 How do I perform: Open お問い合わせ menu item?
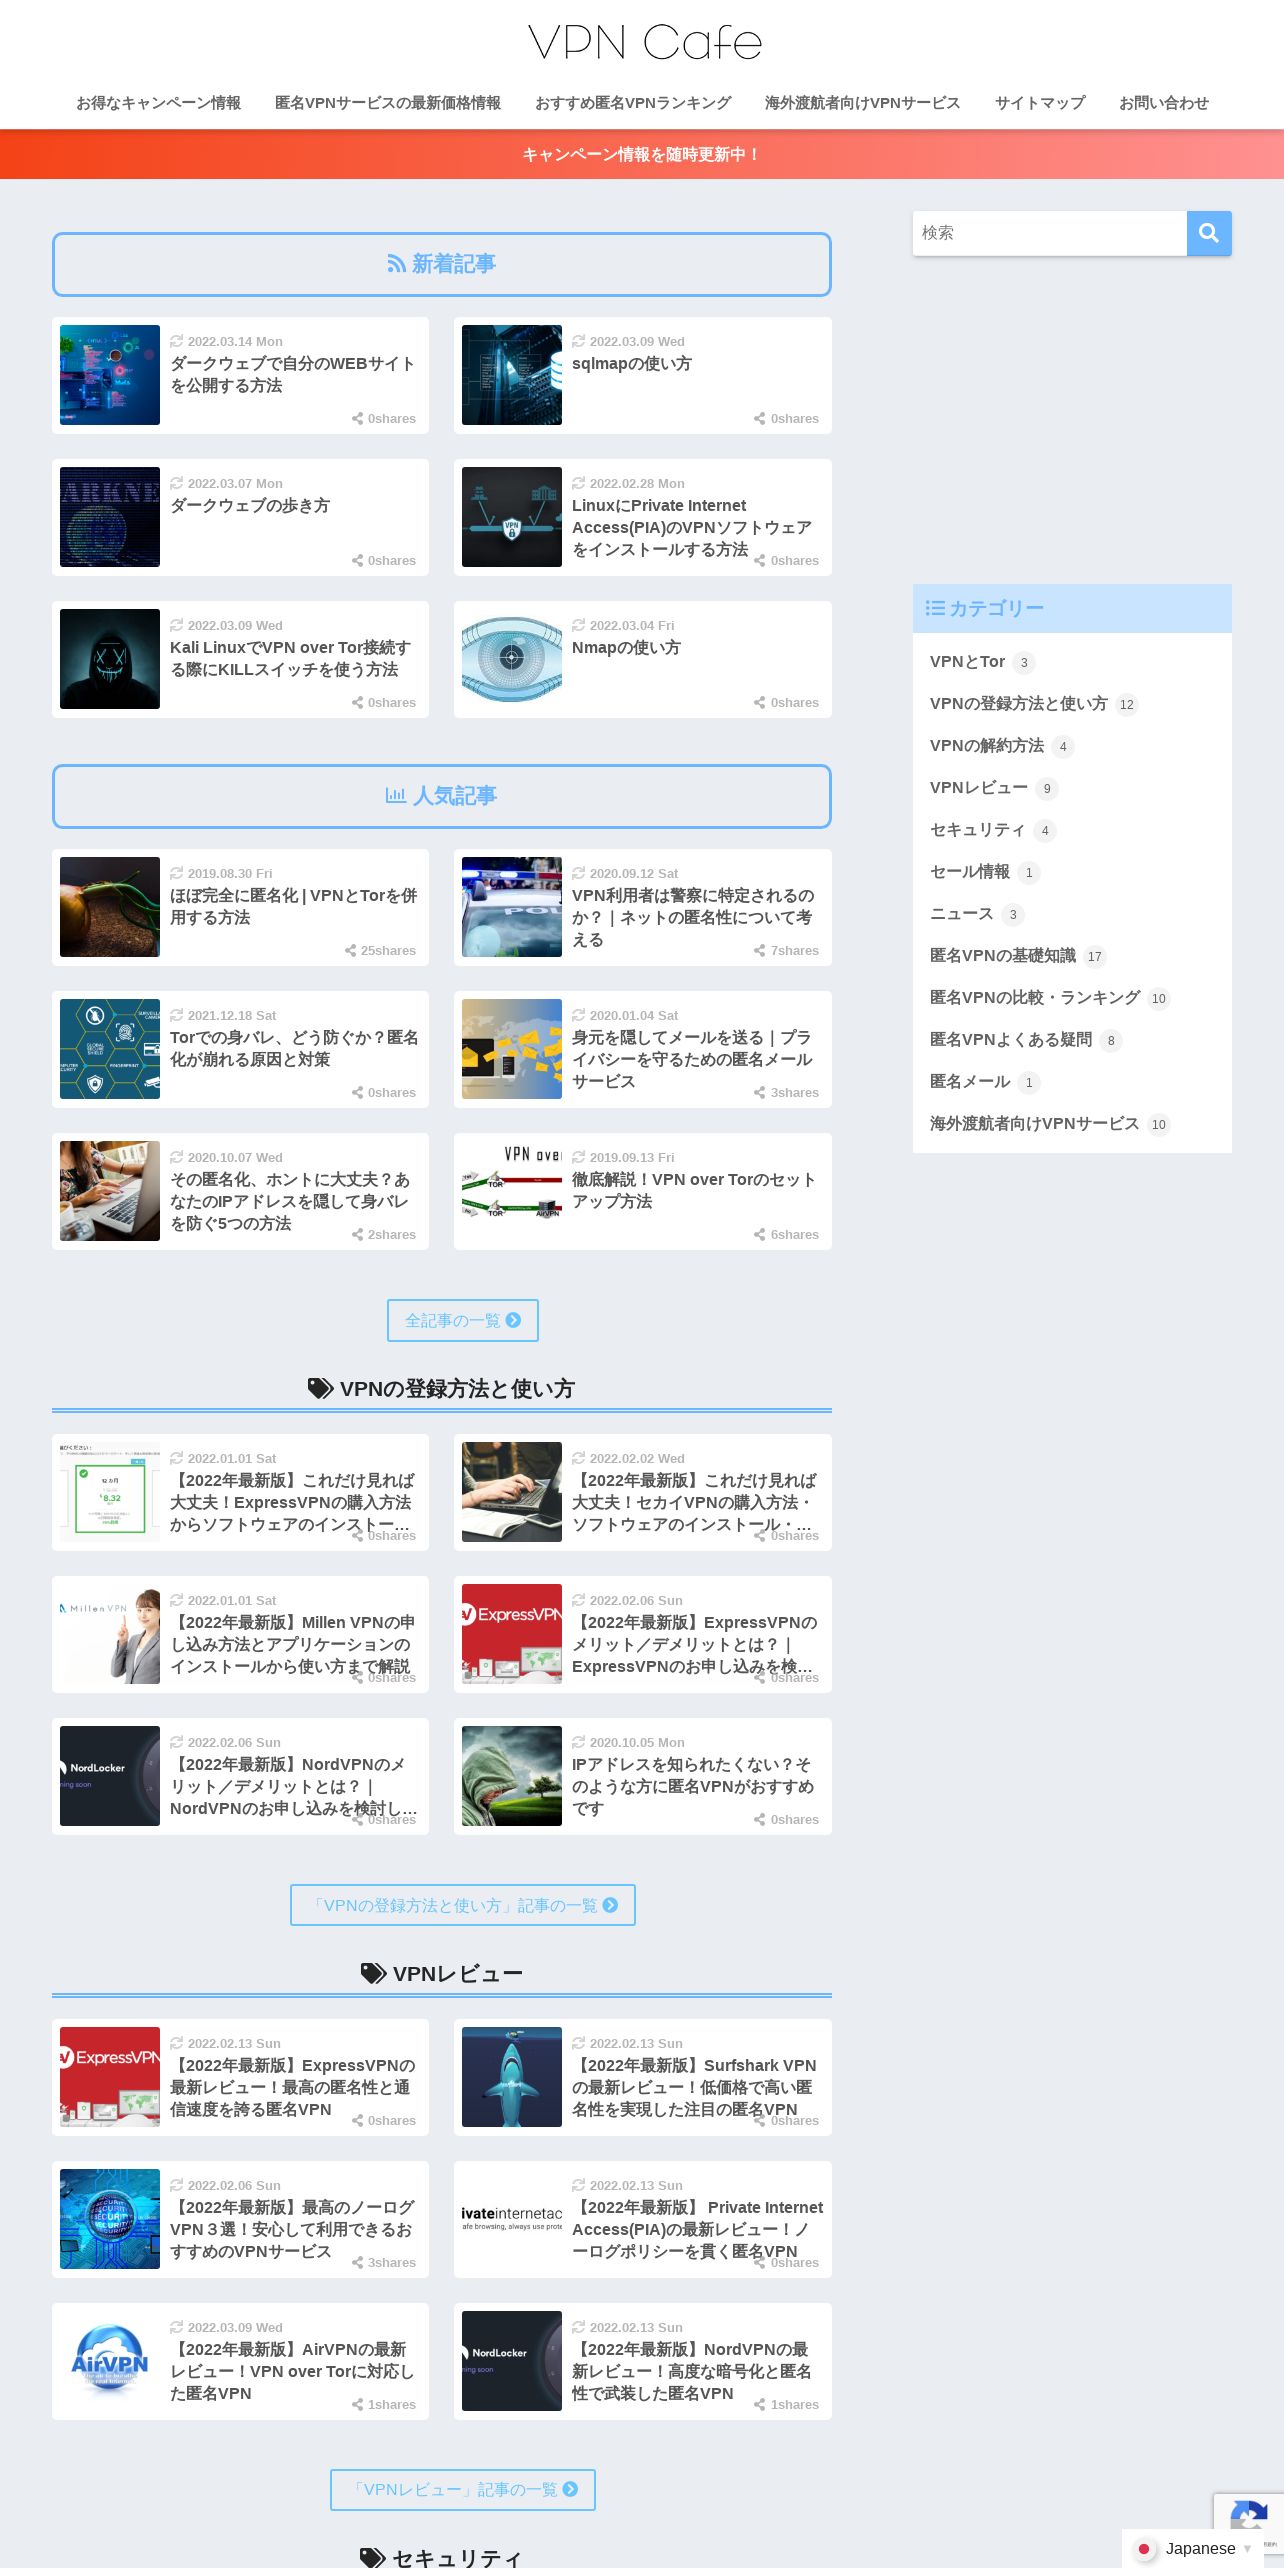1164,103
